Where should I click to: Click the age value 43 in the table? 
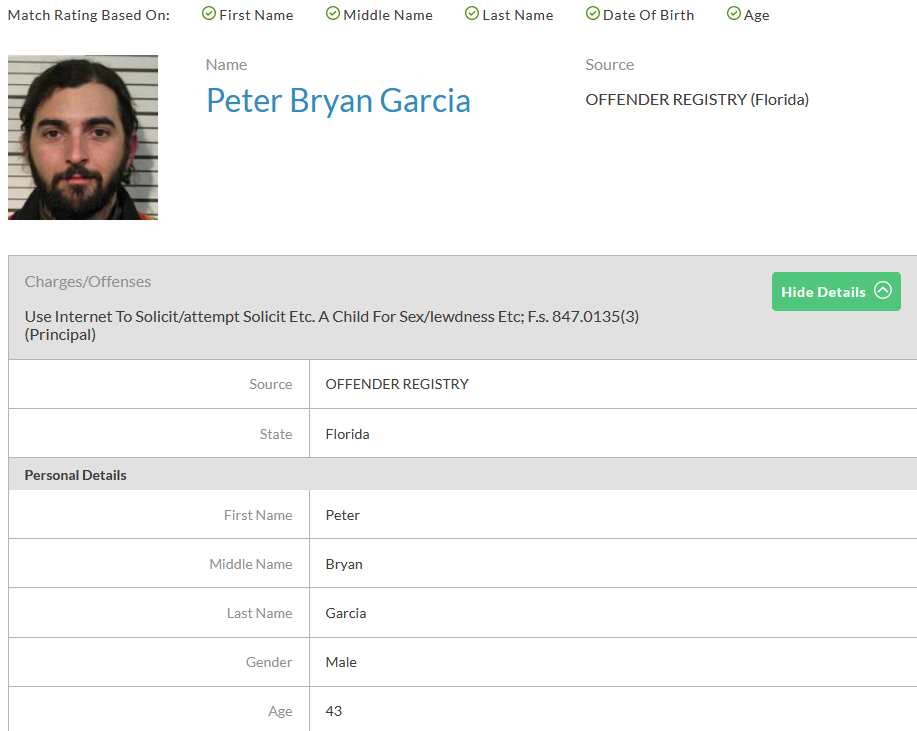coord(334,711)
